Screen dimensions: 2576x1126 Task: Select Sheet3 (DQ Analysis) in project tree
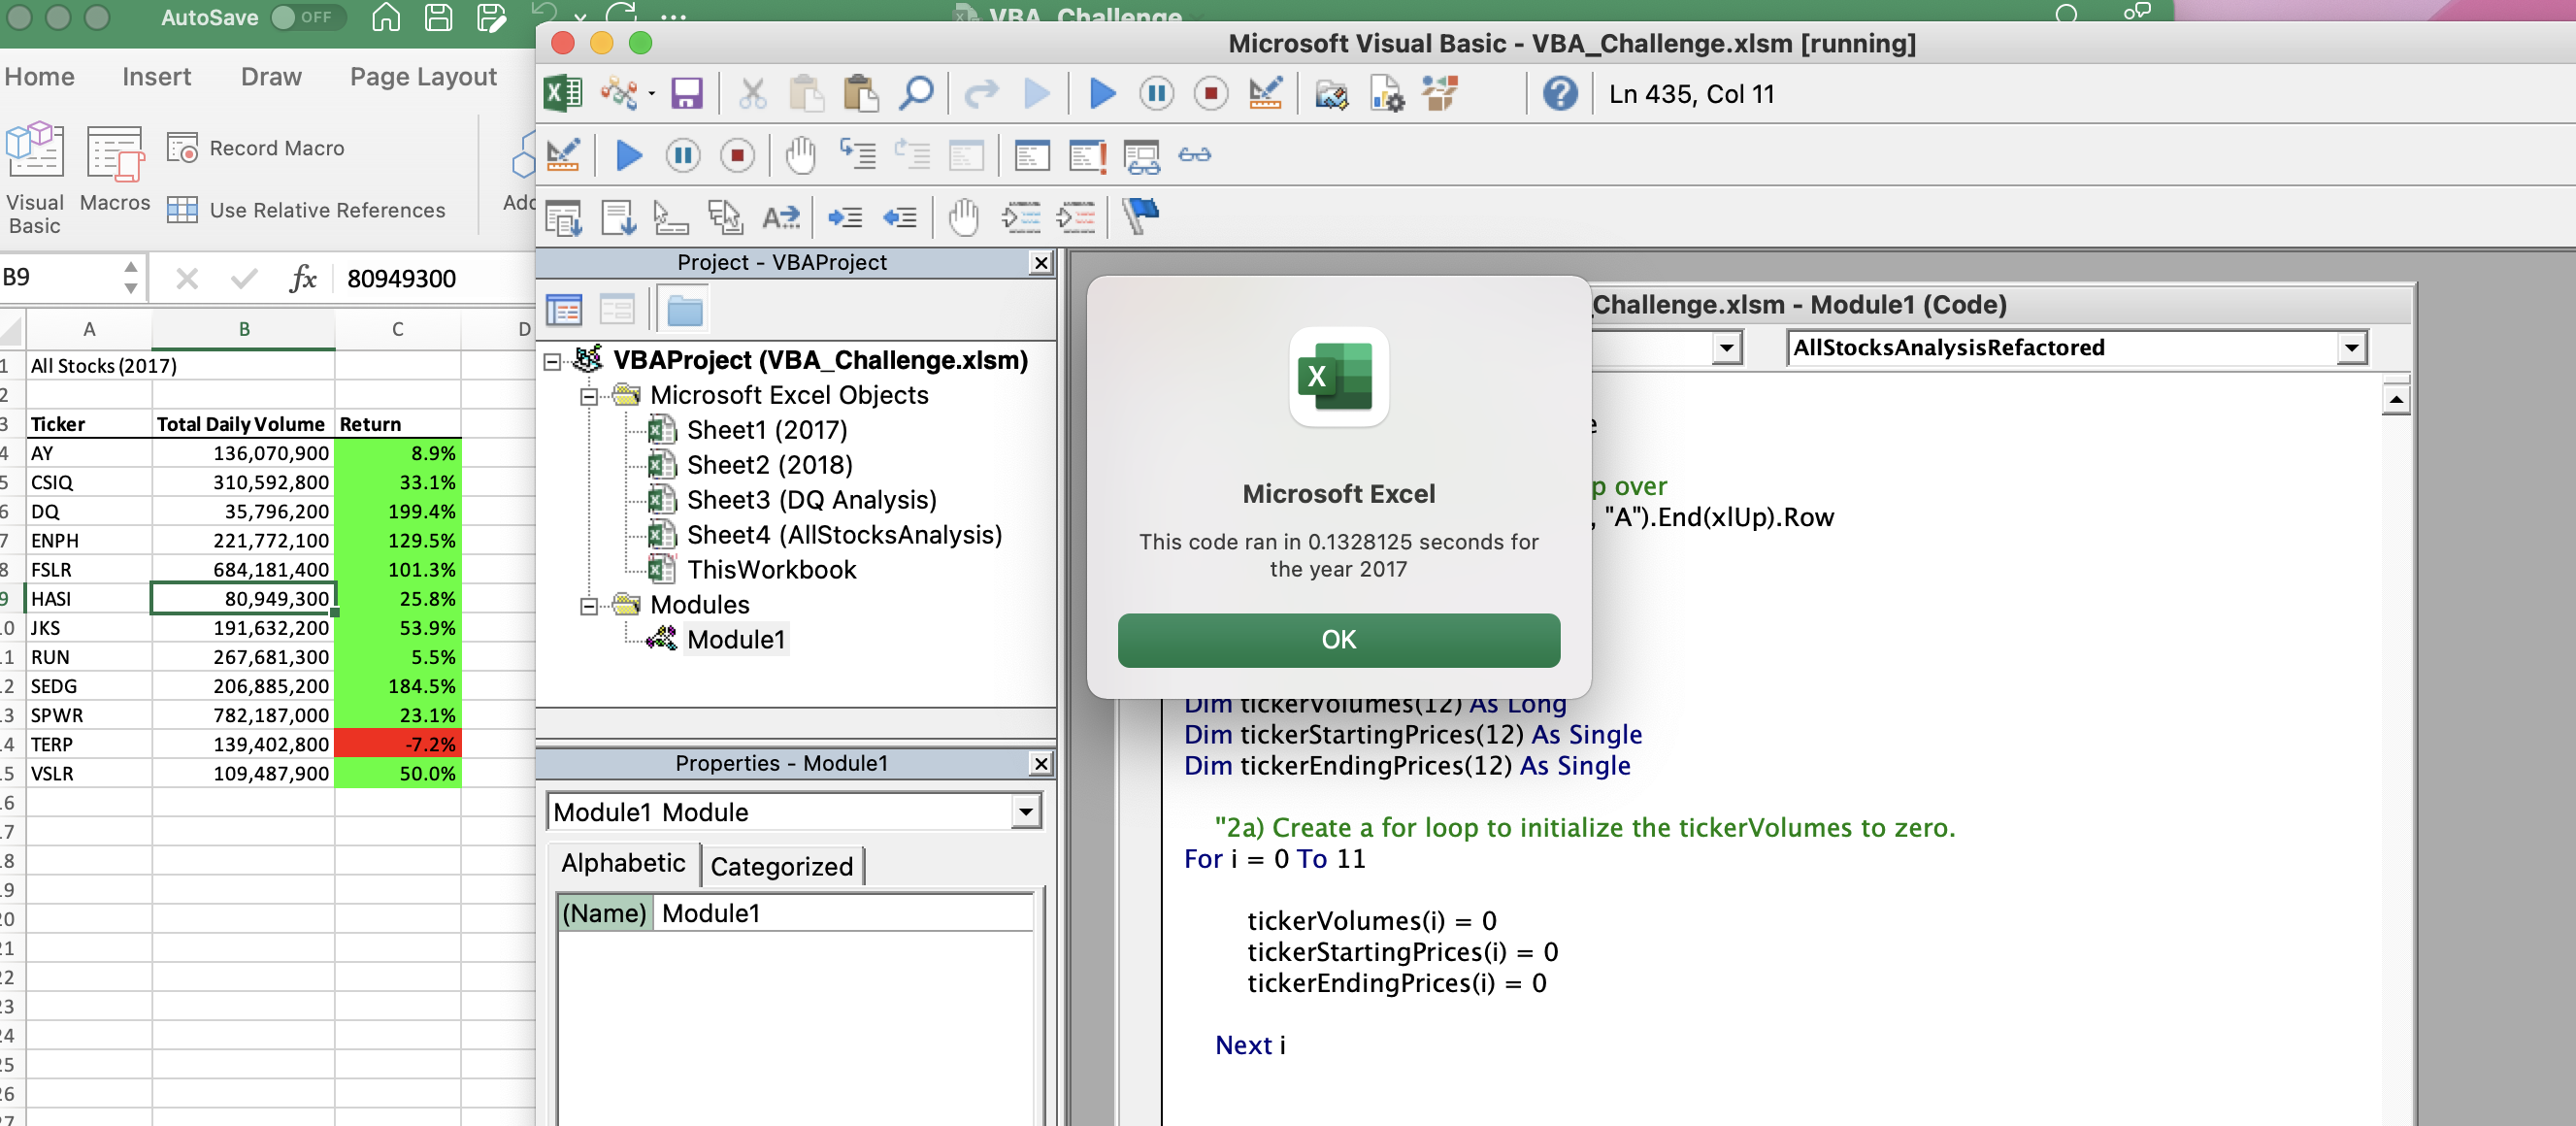(x=810, y=500)
